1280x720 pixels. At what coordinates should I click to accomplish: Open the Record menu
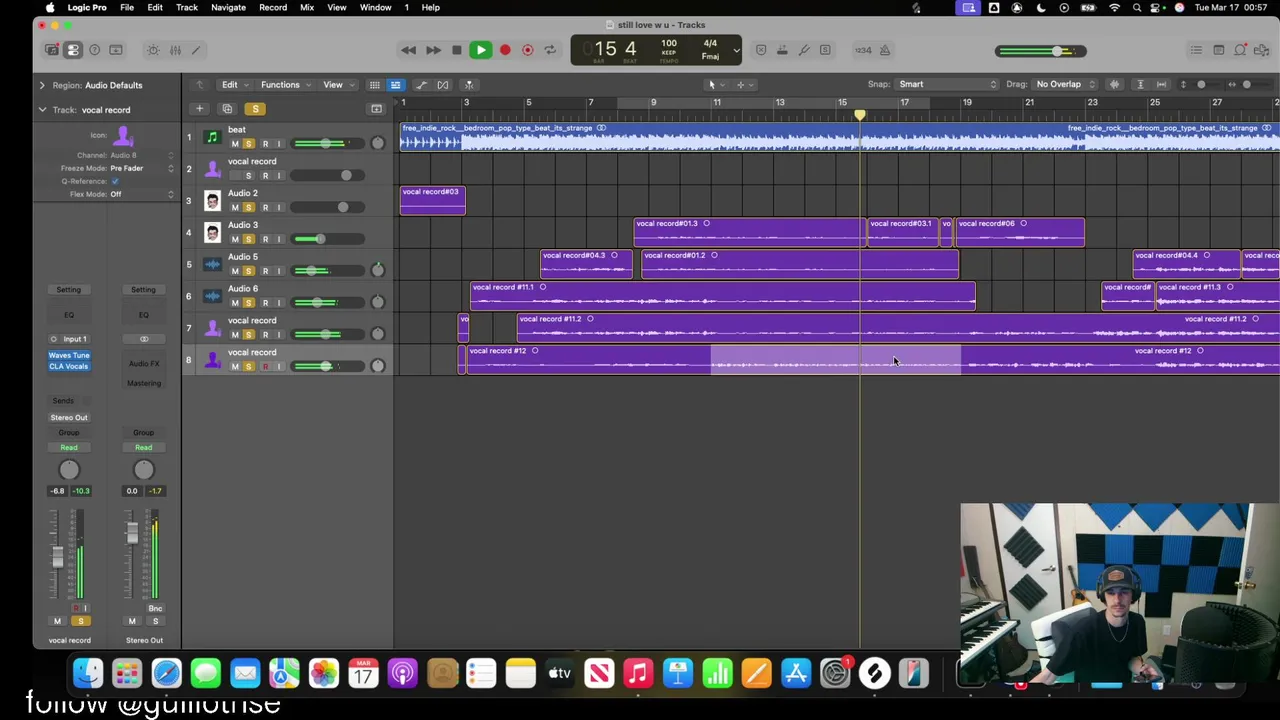[x=273, y=7]
